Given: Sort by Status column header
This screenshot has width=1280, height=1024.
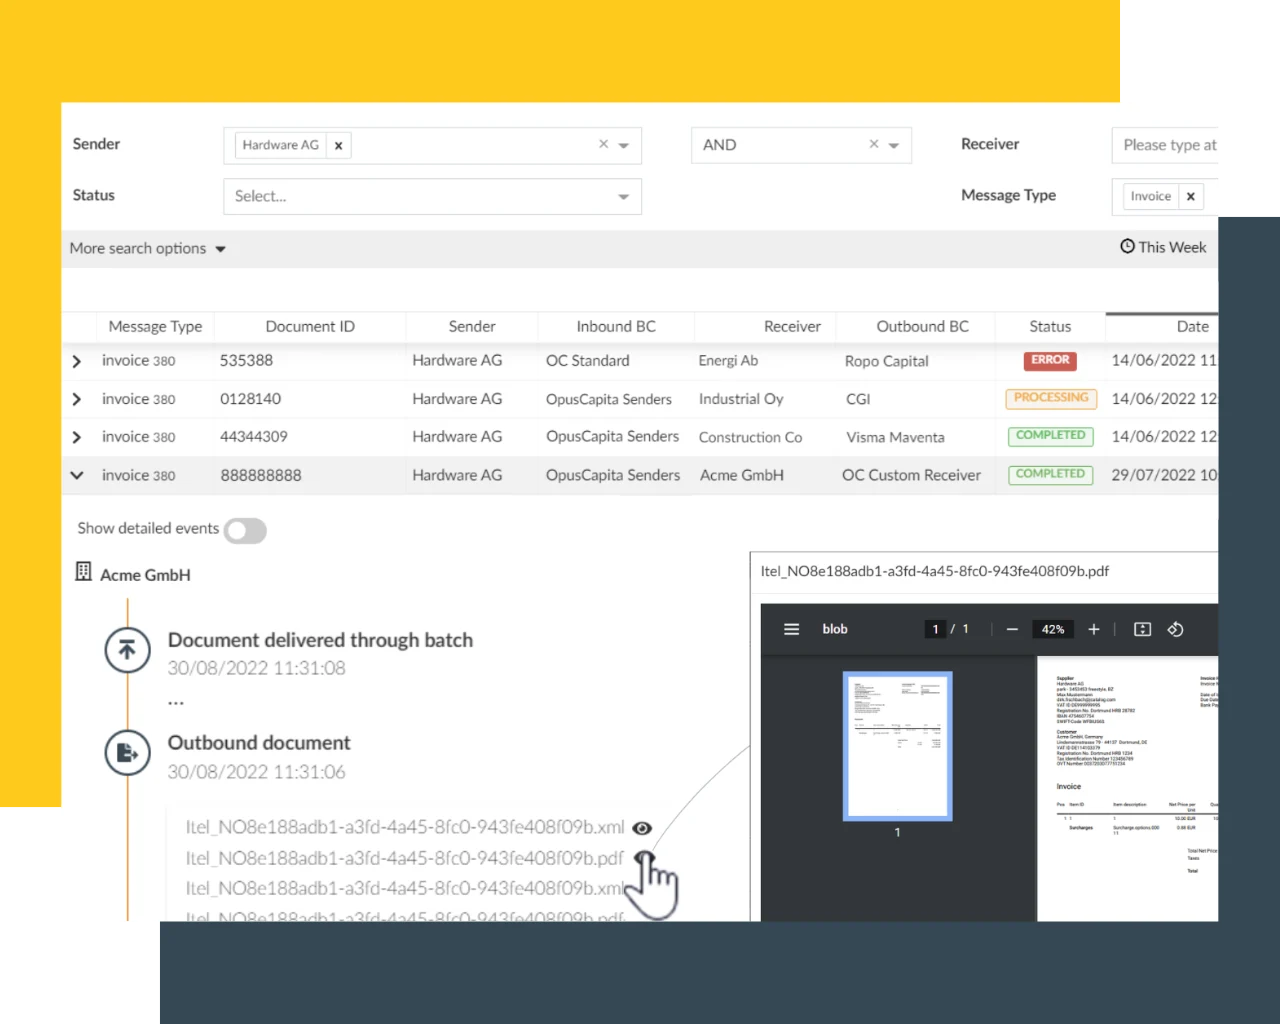Looking at the screenshot, I should tap(1050, 327).
